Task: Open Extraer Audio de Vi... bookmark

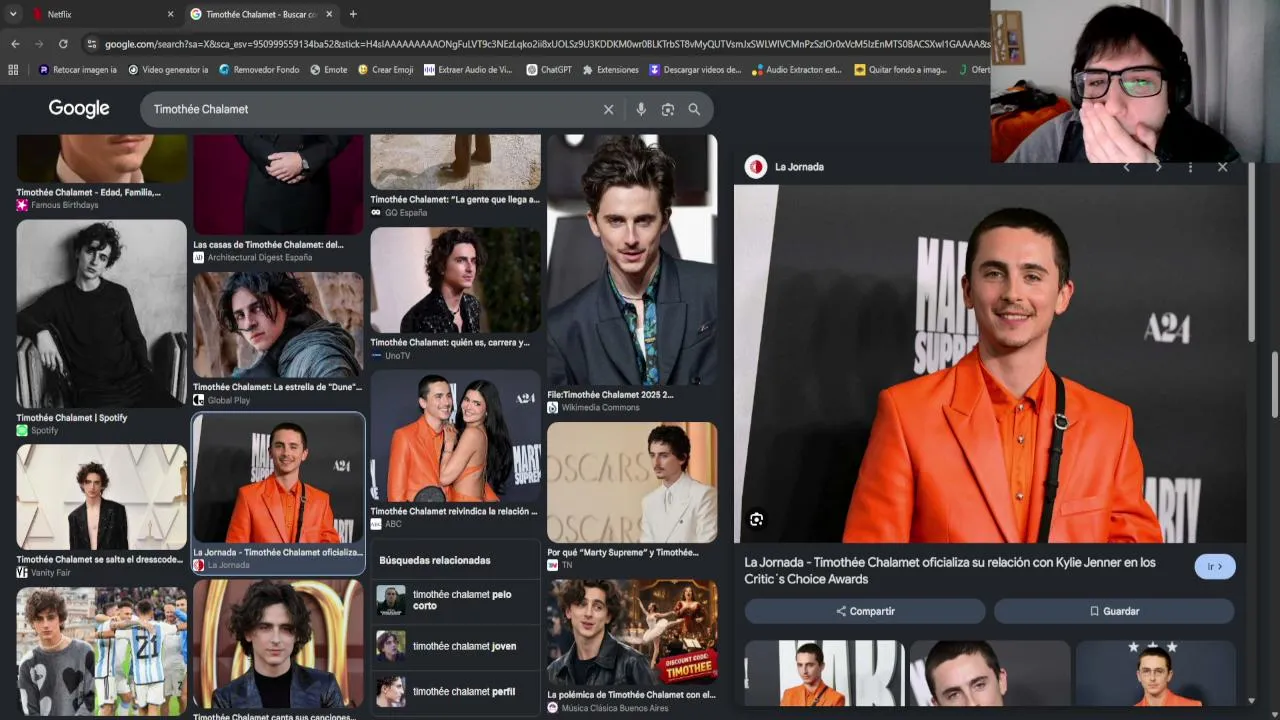Action: pyautogui.click(x=468, y=70)
